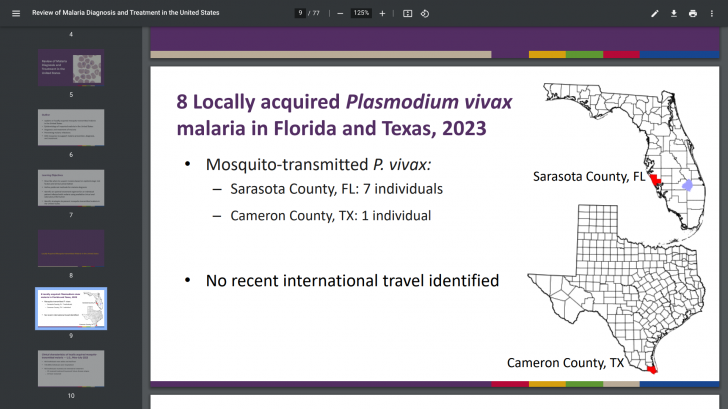Click the Sarasota County, FL map label
Screen dimensions: 728x409
[589, 177]
